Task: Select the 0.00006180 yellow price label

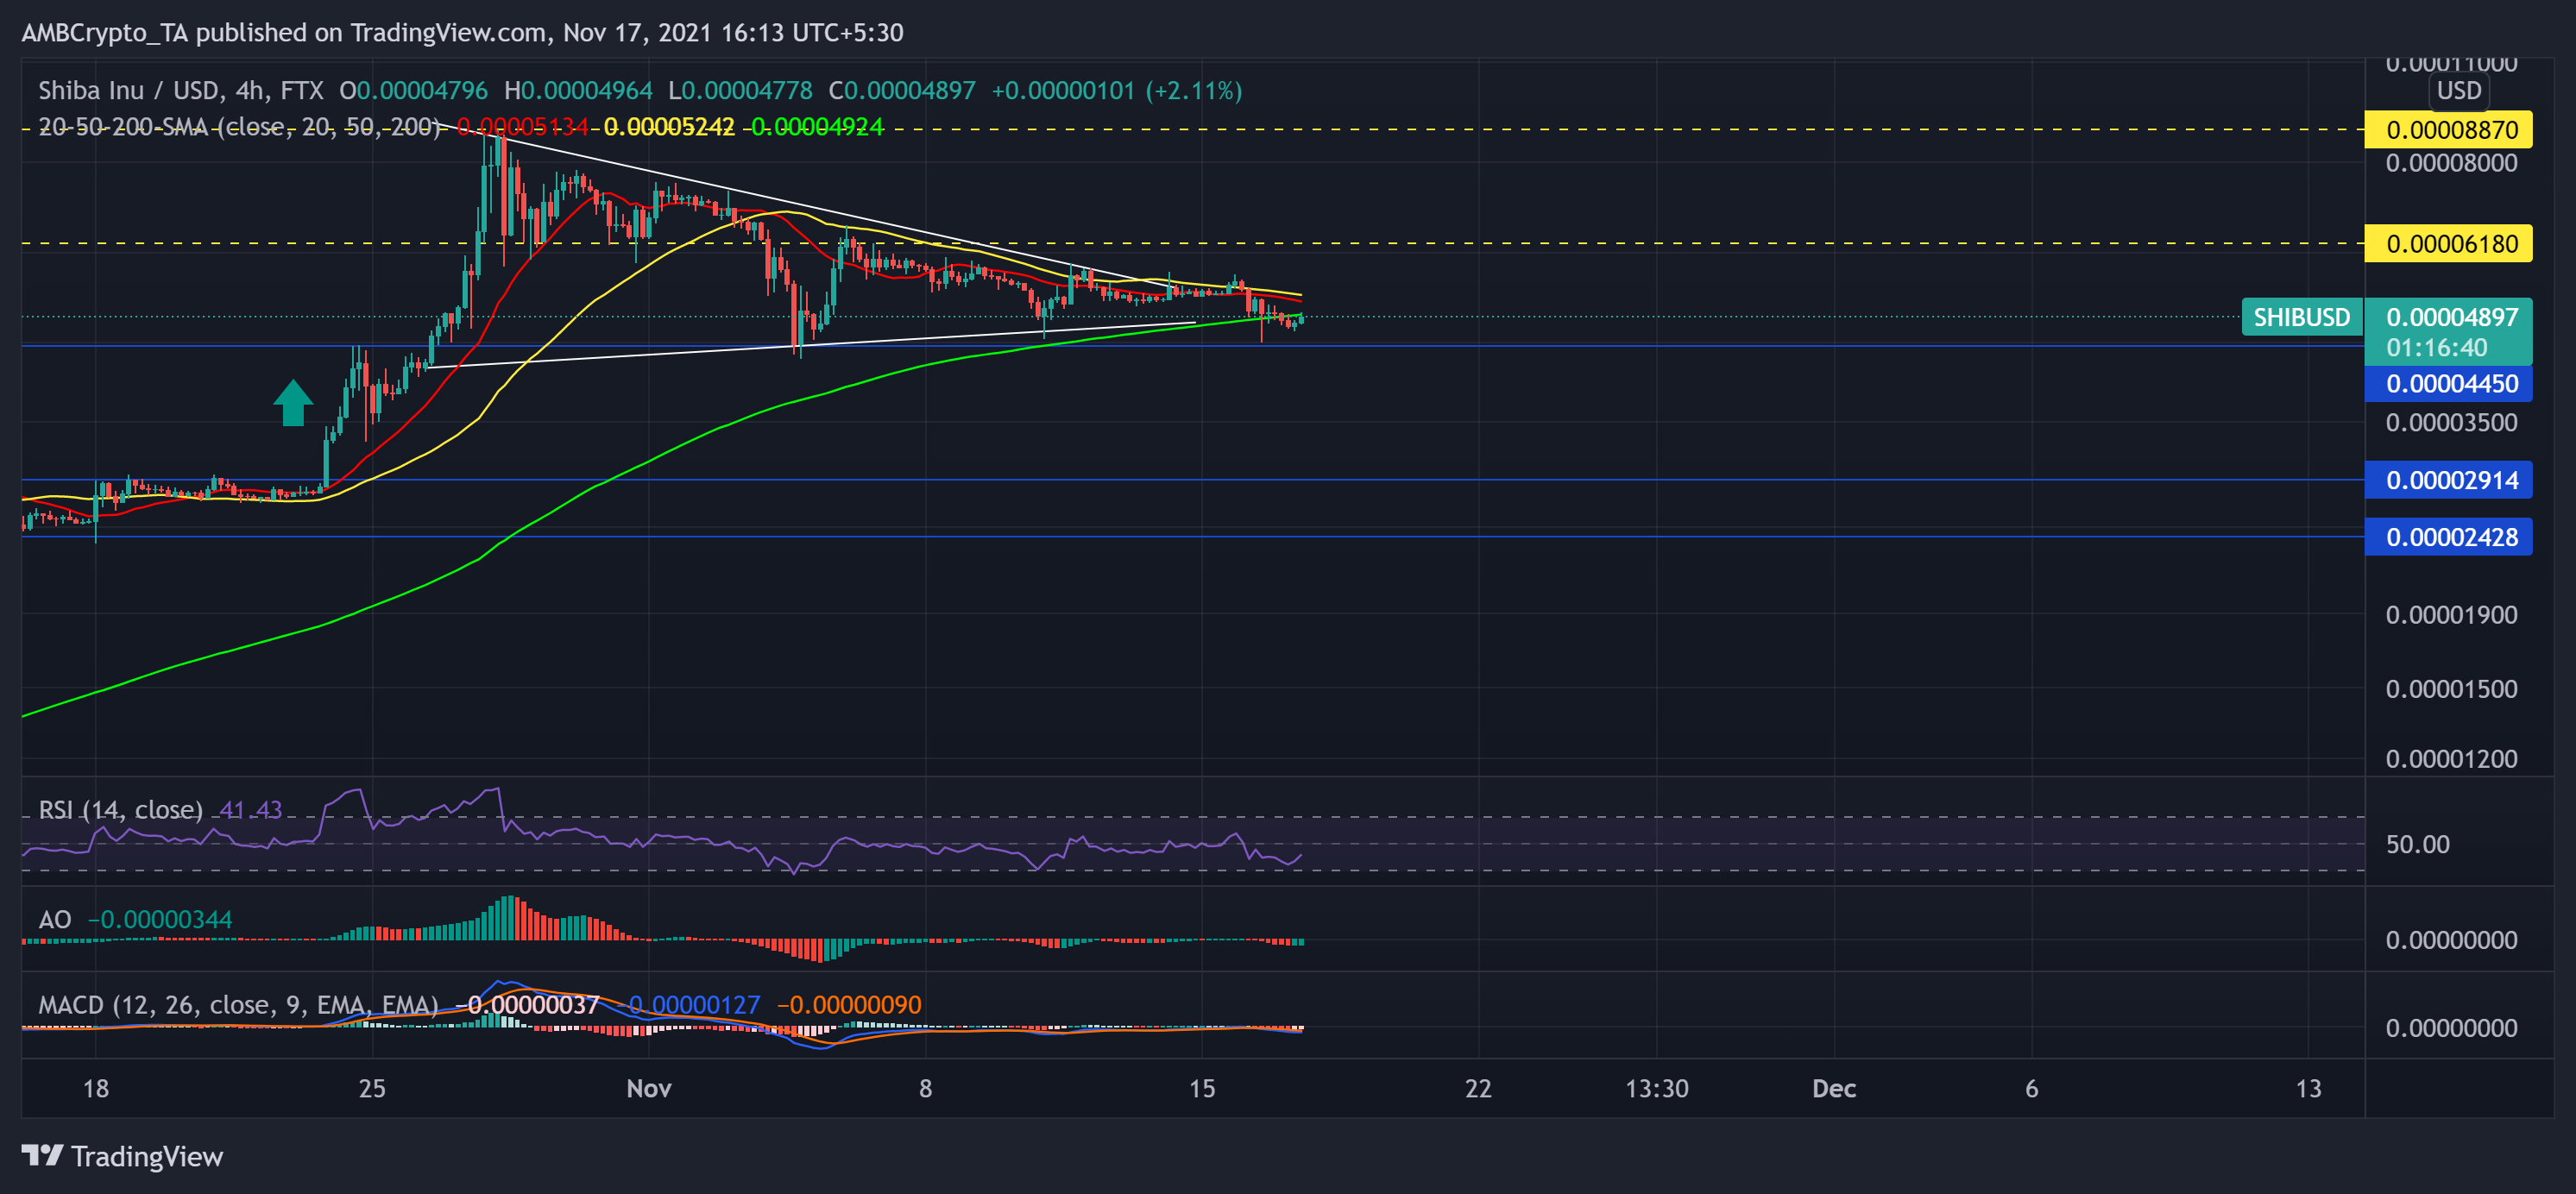Action: (2448, 243)
